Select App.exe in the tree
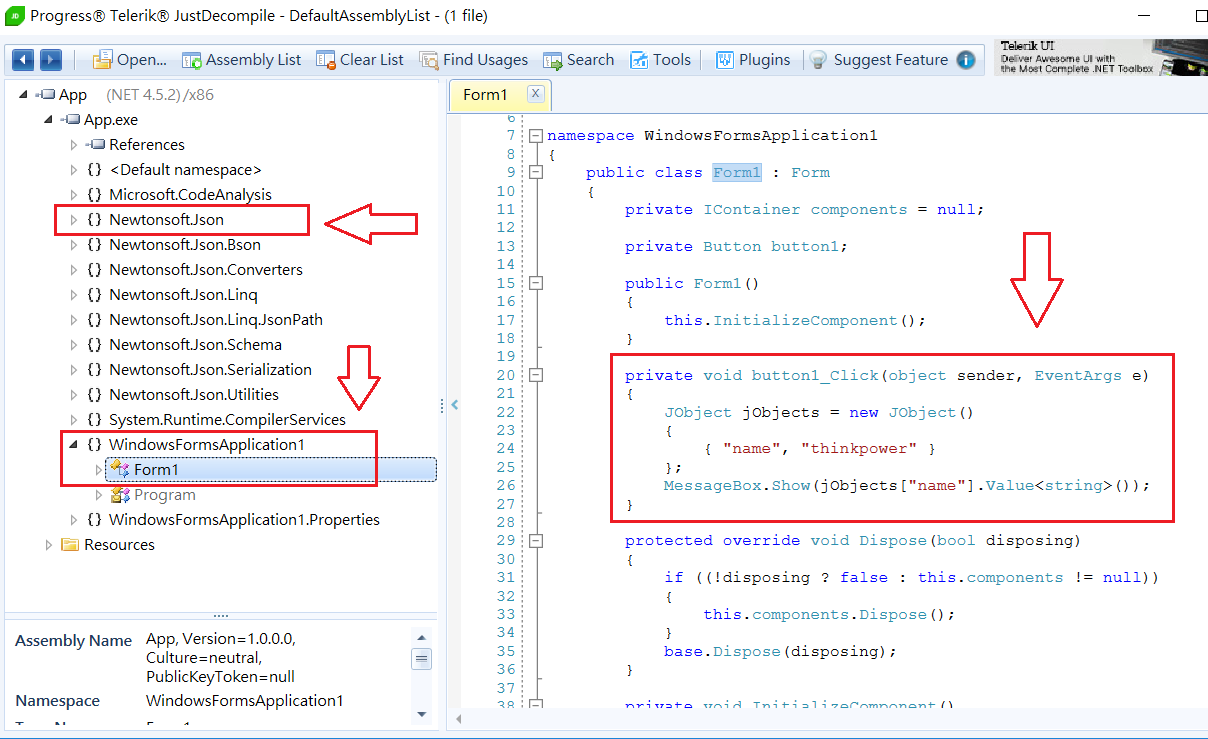Screen dimensions: 1208x739 [111, 120]
